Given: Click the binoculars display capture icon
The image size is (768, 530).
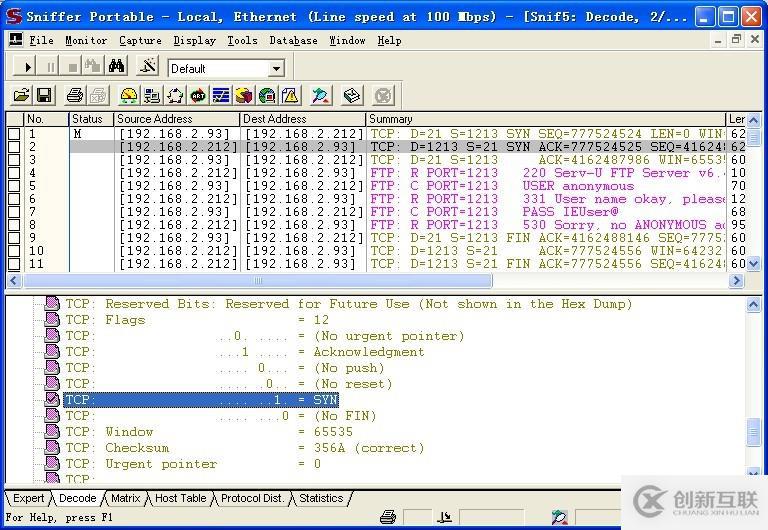Looking at the screenshot, I should (x=117, y=67).
